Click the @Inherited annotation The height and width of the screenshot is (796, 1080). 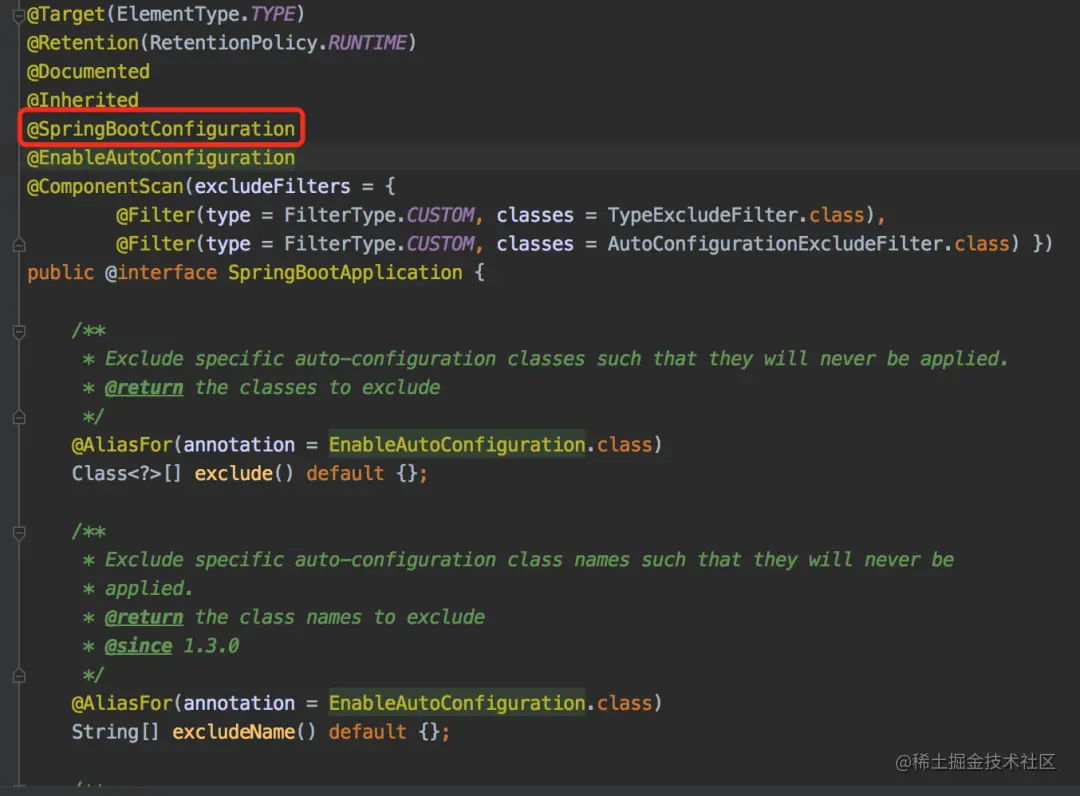point(83,101)
